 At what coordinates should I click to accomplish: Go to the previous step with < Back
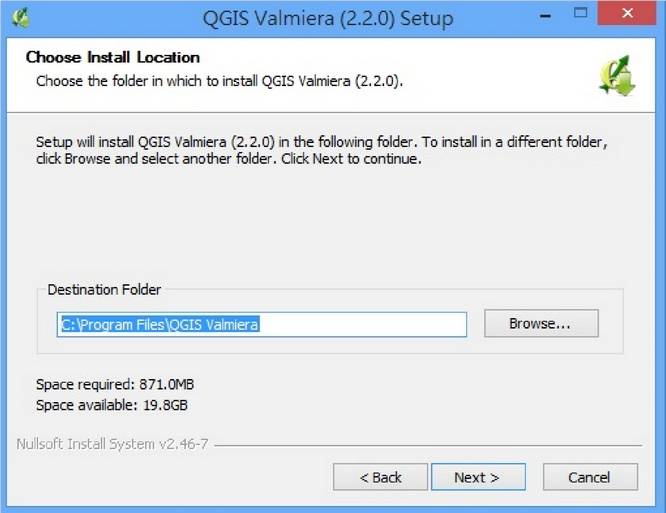click(x=380, y=477)
